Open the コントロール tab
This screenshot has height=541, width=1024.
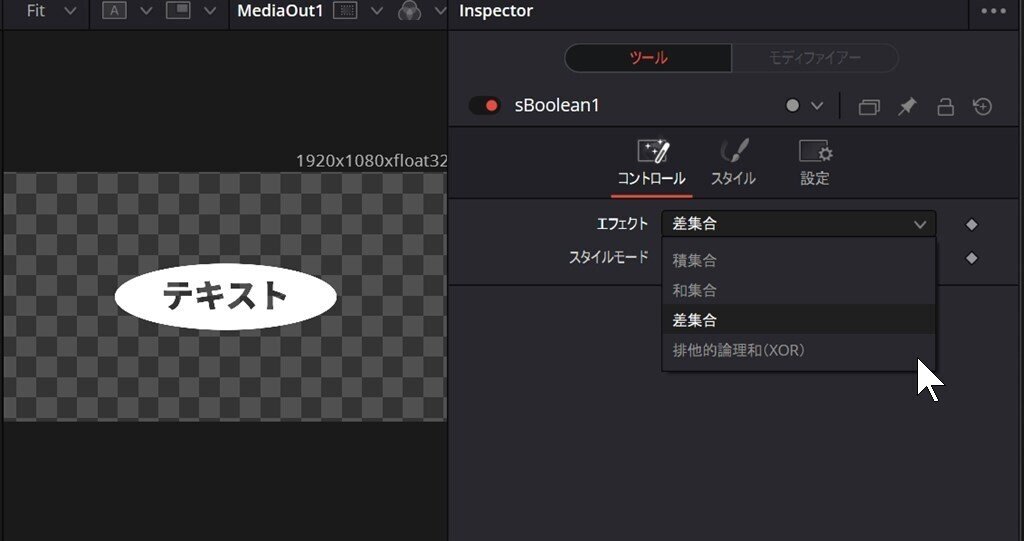click(x=652, y=163)
